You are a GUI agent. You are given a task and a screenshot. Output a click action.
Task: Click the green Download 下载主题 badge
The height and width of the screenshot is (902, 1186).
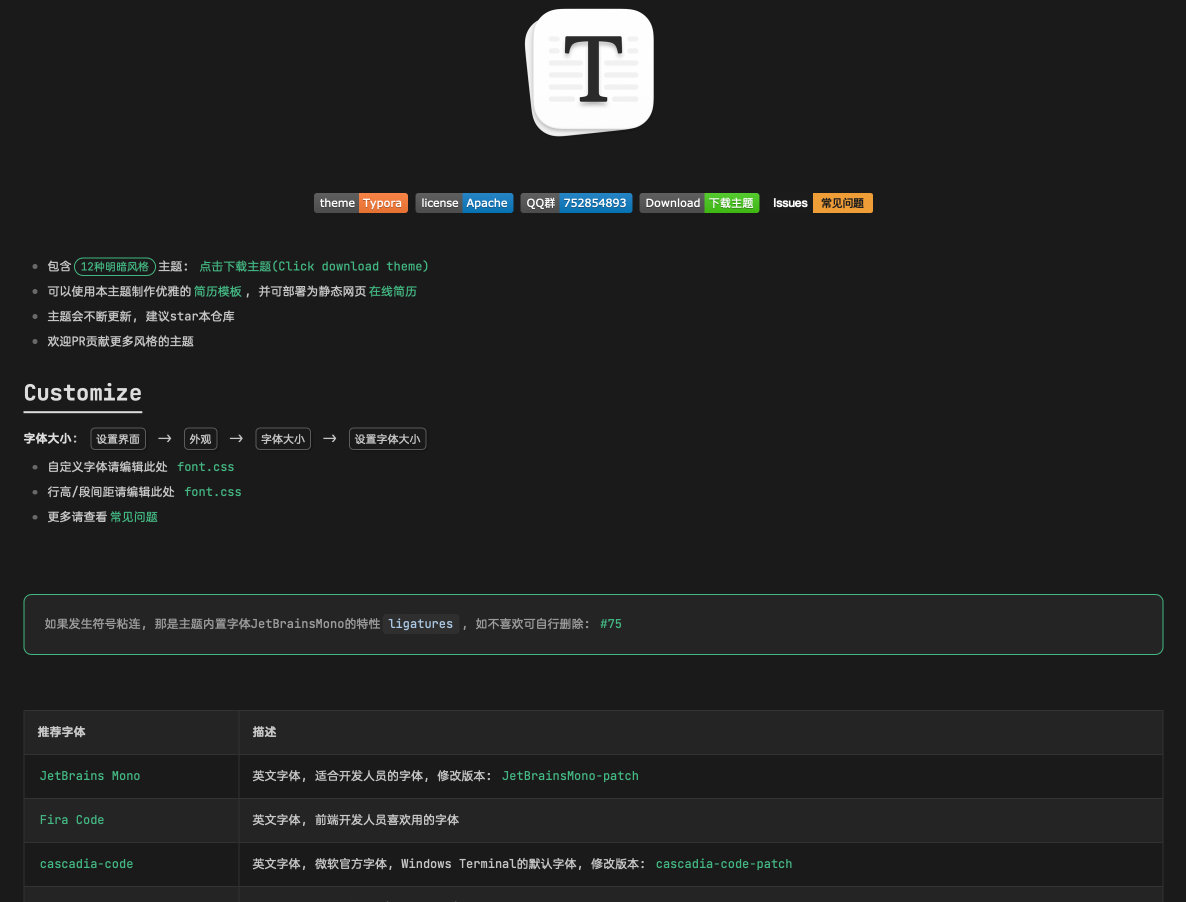(699, 203)
